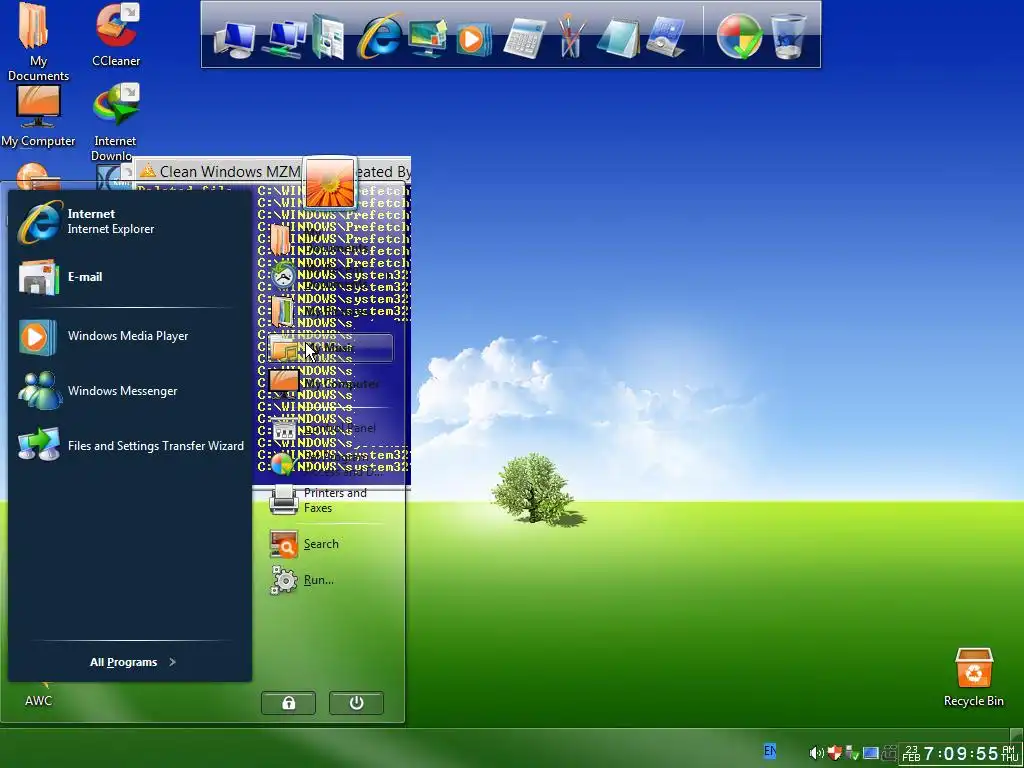1024x768 pixels.
Task: Launch Internet Explorer from the top dock
Action: pyautogui.click(x=379, y=36)
